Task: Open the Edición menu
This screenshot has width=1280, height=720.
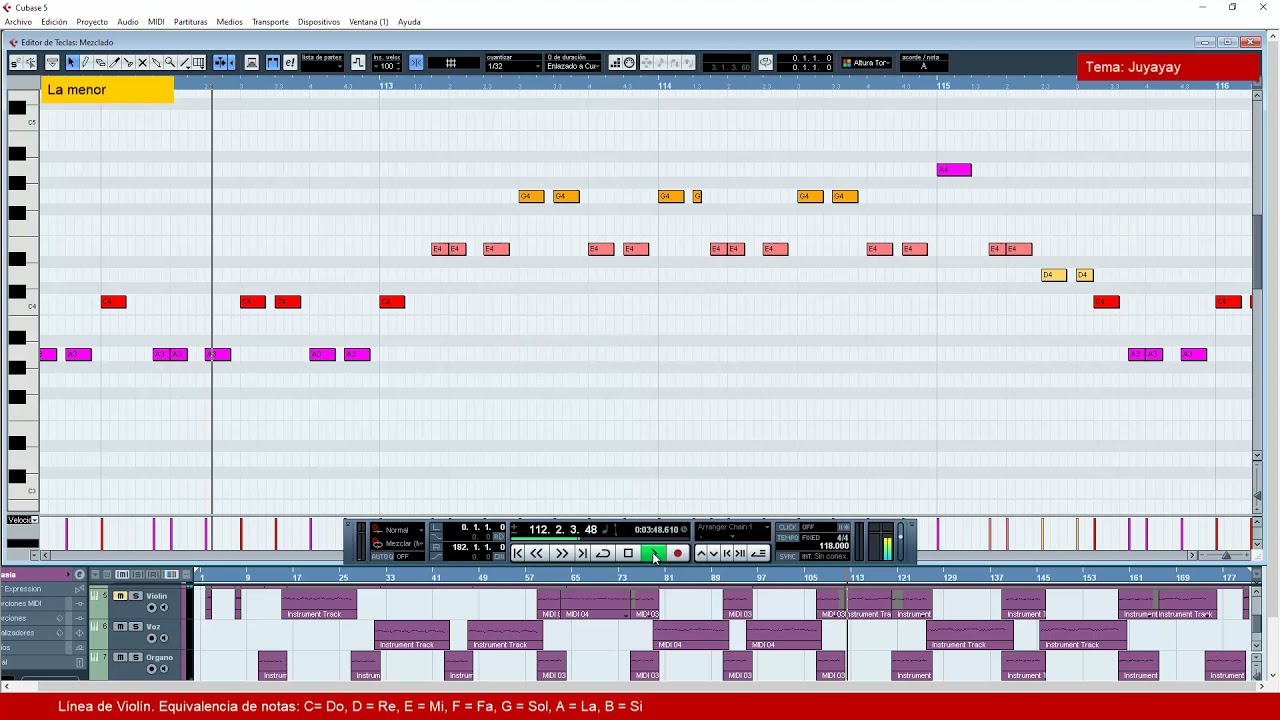Action: tap(54, 22)
